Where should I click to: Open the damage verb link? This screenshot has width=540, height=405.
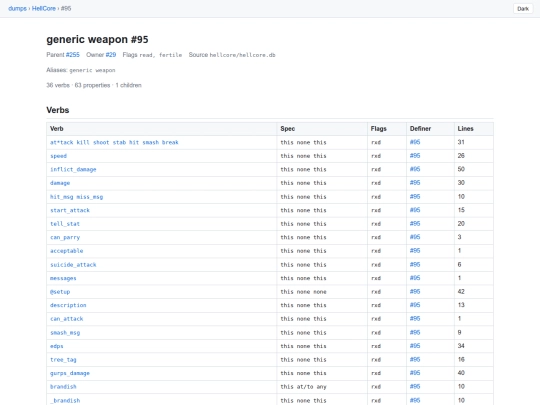click(x=60, y=183)
